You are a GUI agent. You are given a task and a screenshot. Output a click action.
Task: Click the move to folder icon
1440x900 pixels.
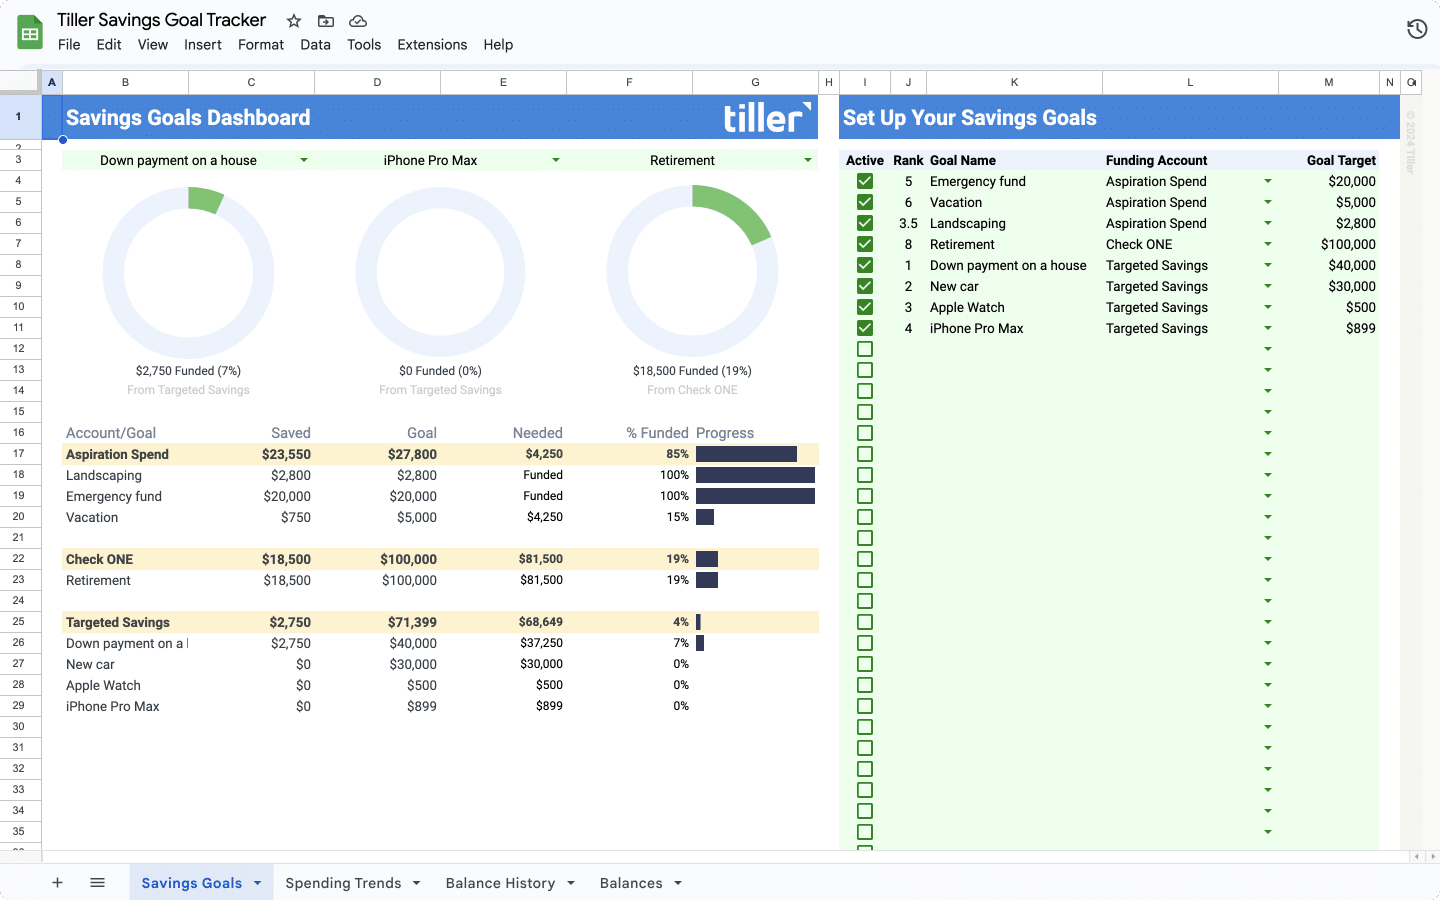tap(326, 21)
